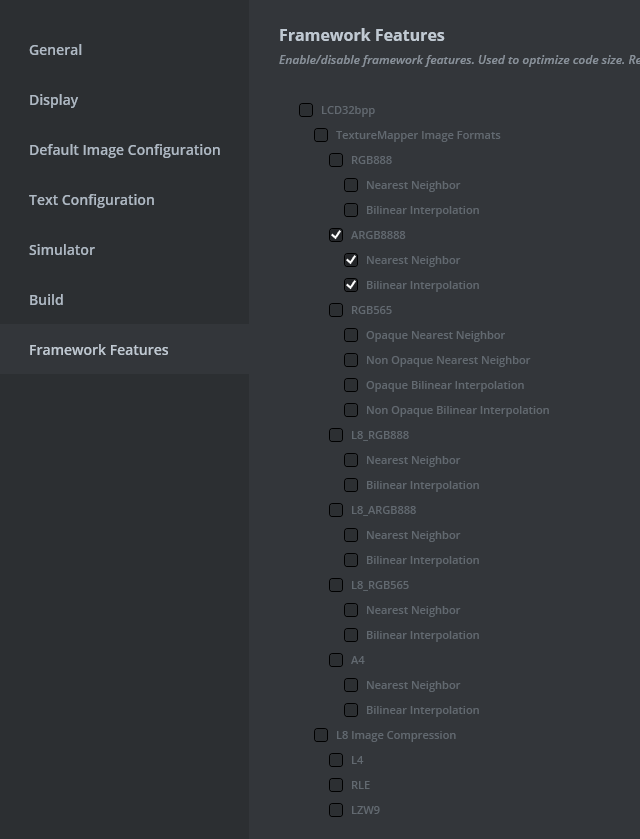
Task: Check Opaque Nearest Neighbor option
Action: (x=351, y=335)
